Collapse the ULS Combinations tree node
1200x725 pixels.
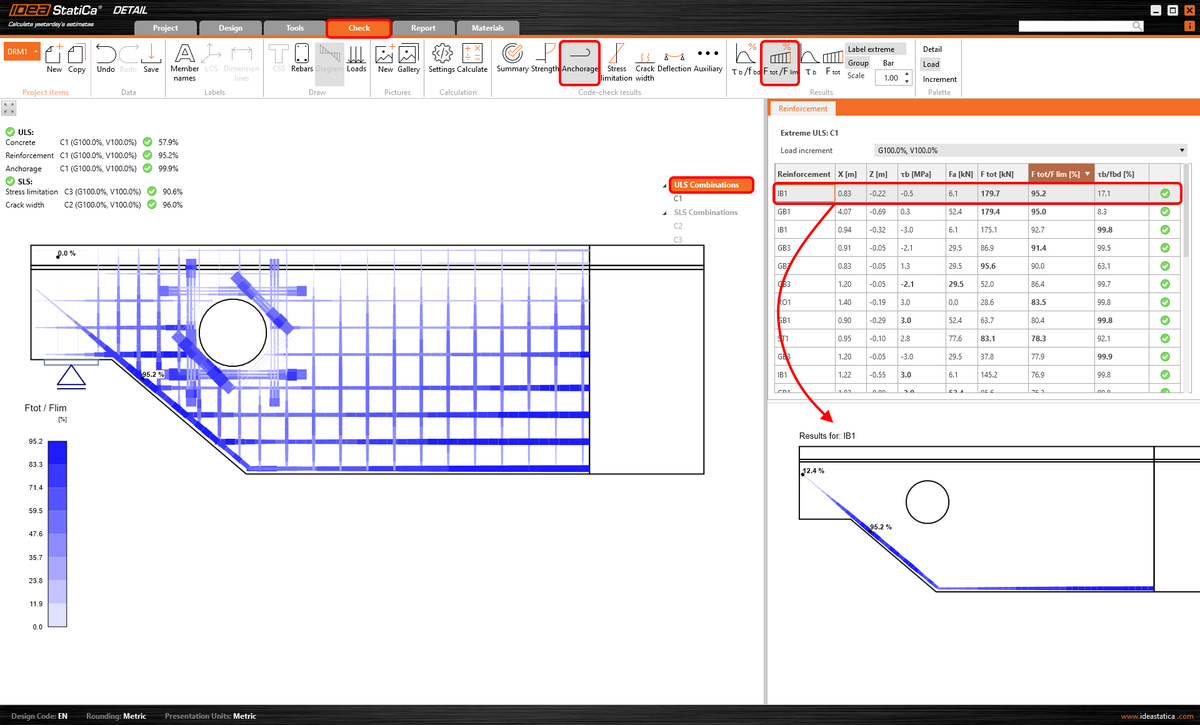[665, 184]
